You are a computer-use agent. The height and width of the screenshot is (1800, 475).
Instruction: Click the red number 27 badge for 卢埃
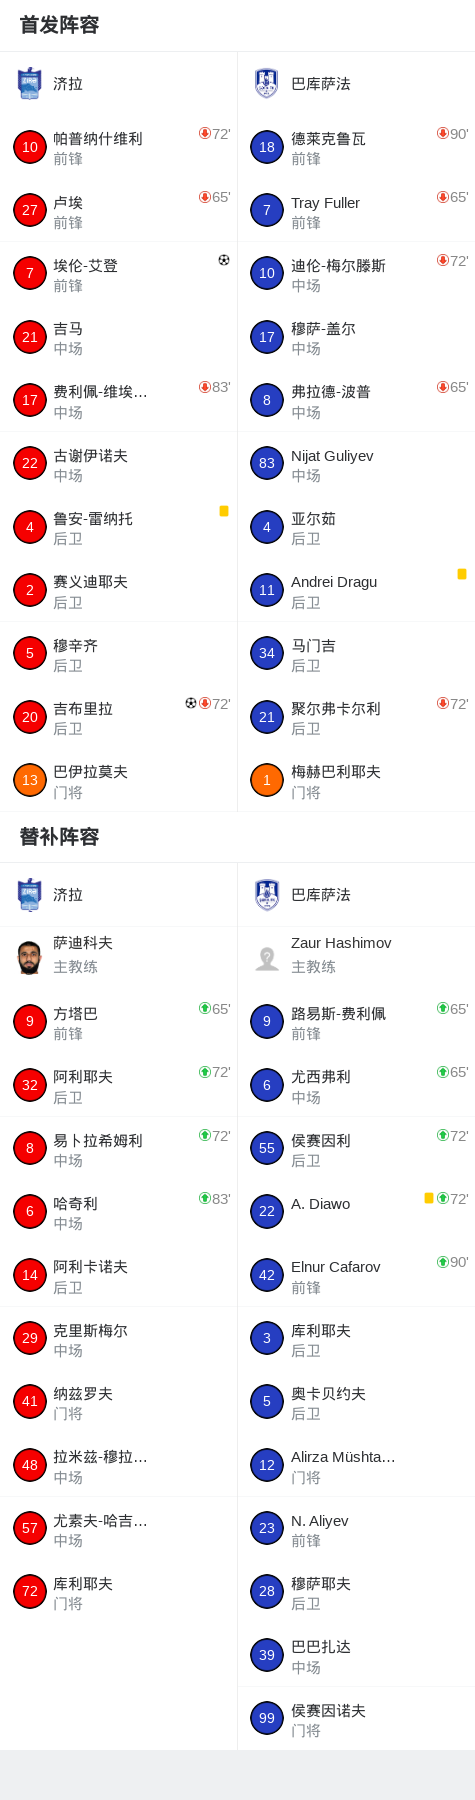pos(30,210)
